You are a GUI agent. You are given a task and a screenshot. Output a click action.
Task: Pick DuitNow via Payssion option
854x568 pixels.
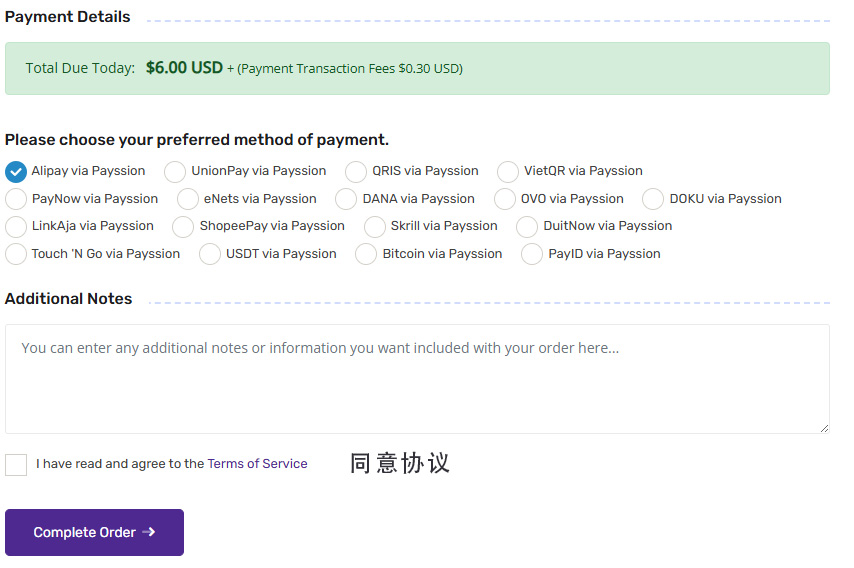[527, 226]
